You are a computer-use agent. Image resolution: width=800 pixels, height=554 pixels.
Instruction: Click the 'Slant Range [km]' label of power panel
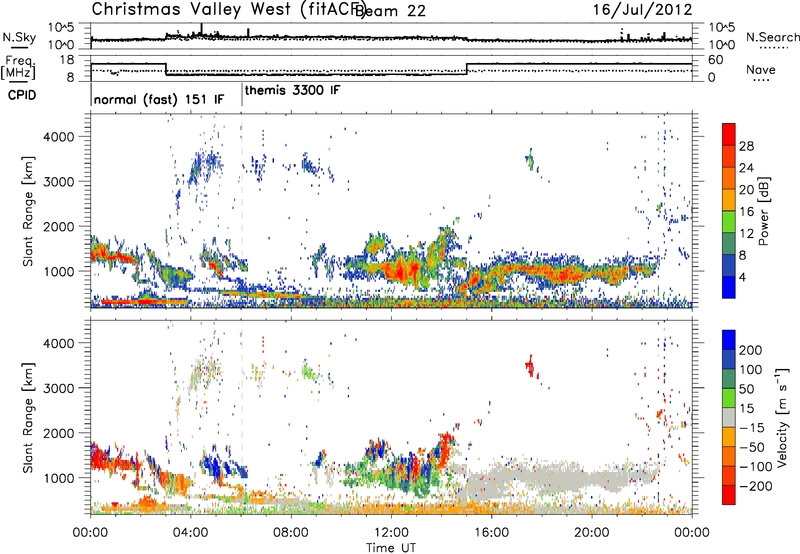(x=28, y=211)
